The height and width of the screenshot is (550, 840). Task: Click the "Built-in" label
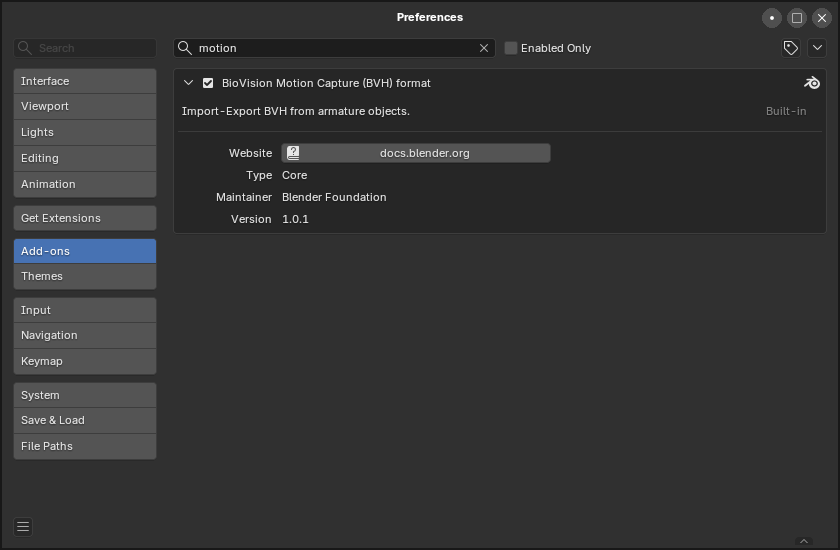(786, 111)
